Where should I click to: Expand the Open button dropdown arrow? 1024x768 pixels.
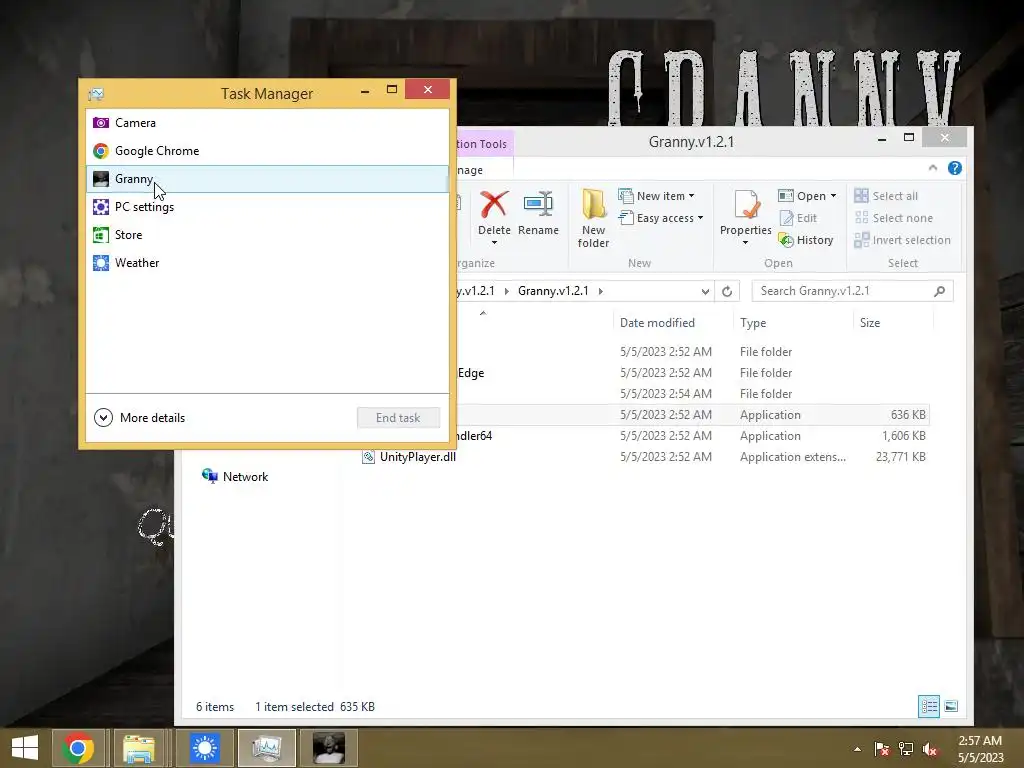(833, 196)
